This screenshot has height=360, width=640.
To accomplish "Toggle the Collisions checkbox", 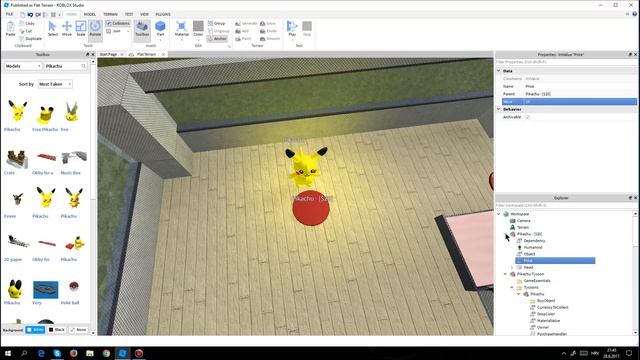I will point(118,23).
